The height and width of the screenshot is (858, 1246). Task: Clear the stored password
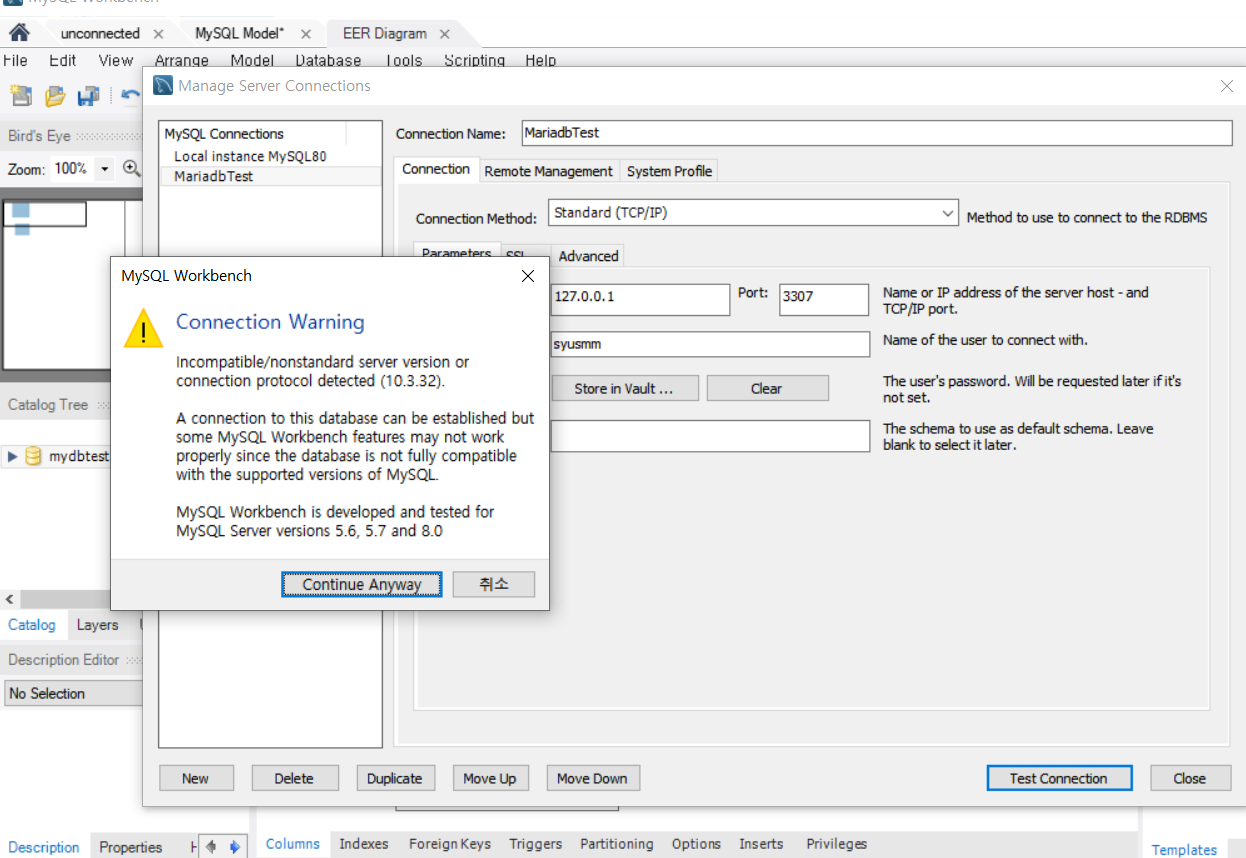[767, 388]
